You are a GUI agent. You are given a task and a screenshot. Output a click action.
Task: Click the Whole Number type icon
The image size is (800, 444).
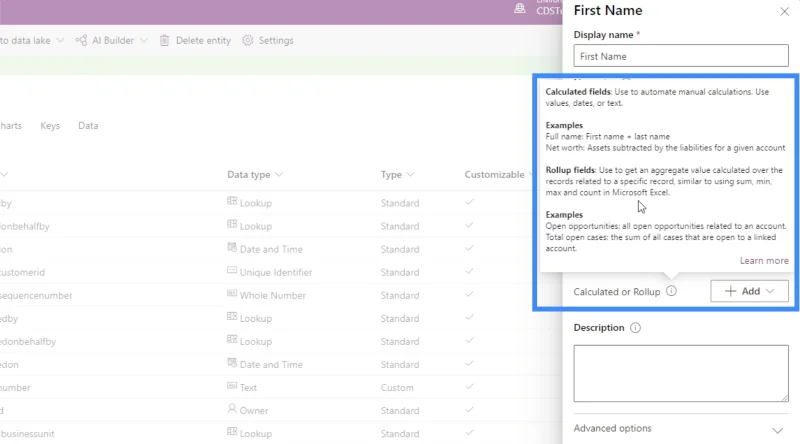(x=232, y=293)
